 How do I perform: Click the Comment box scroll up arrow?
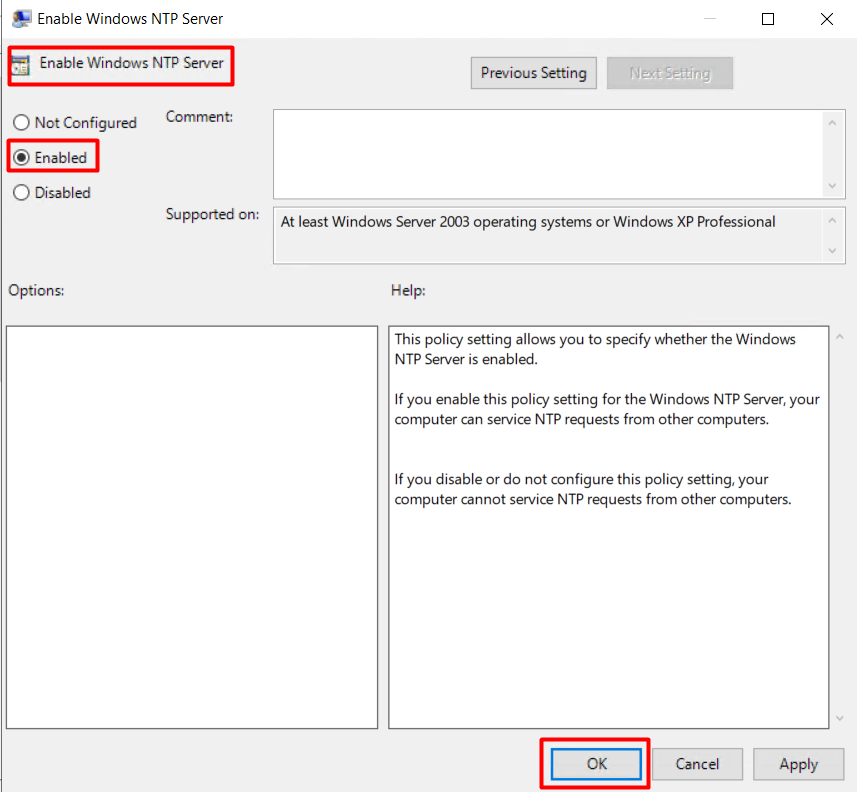tap(832, 123)
